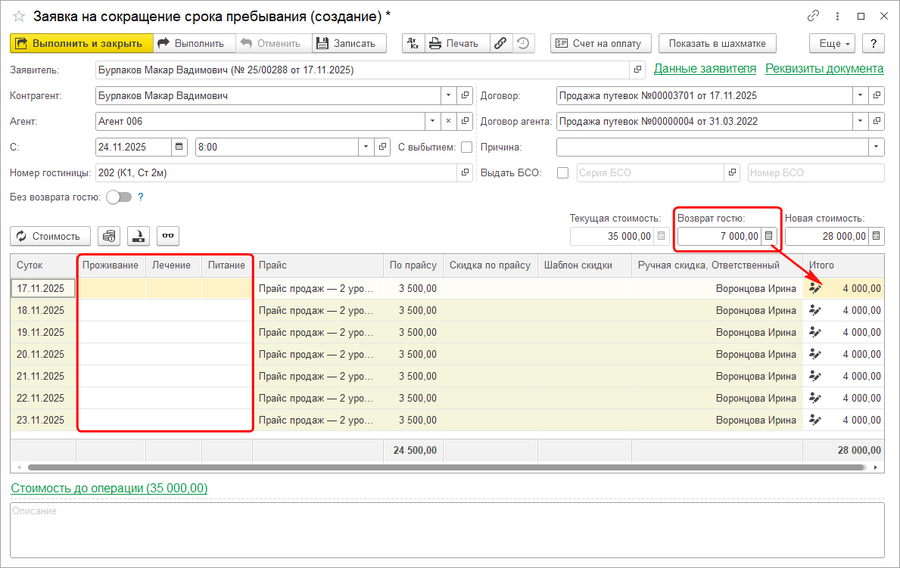Click into the Описание text area
Screen dimensions: 900x568
point(447,528)
